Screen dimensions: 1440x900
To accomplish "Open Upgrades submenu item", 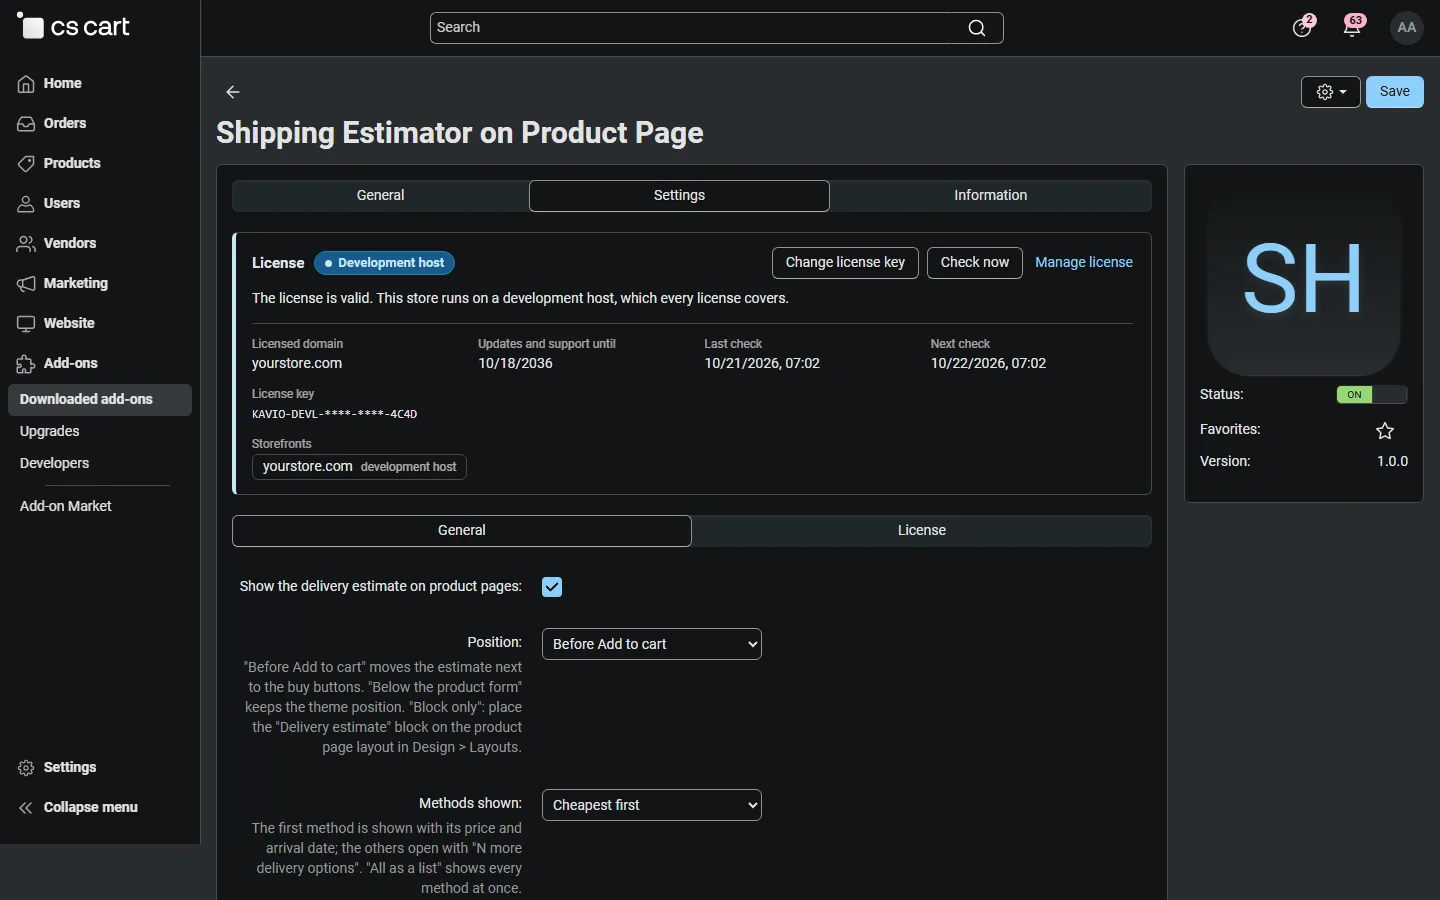I will click(x=50, y=432).
